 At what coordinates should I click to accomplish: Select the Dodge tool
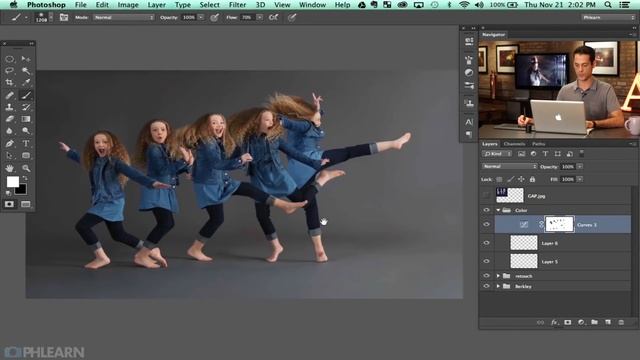coord(26,131)
